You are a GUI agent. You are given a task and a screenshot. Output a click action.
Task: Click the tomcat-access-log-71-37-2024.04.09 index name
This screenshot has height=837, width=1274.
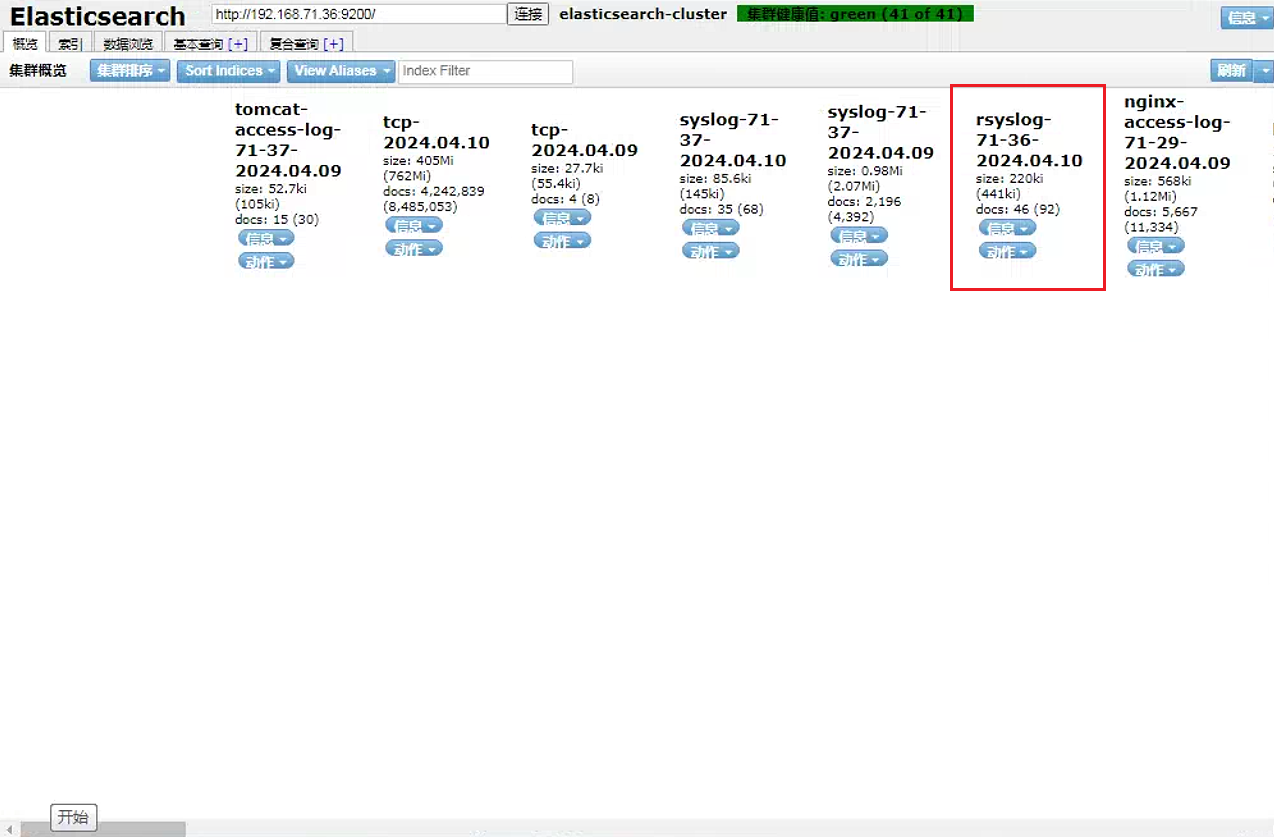[288, 140]
